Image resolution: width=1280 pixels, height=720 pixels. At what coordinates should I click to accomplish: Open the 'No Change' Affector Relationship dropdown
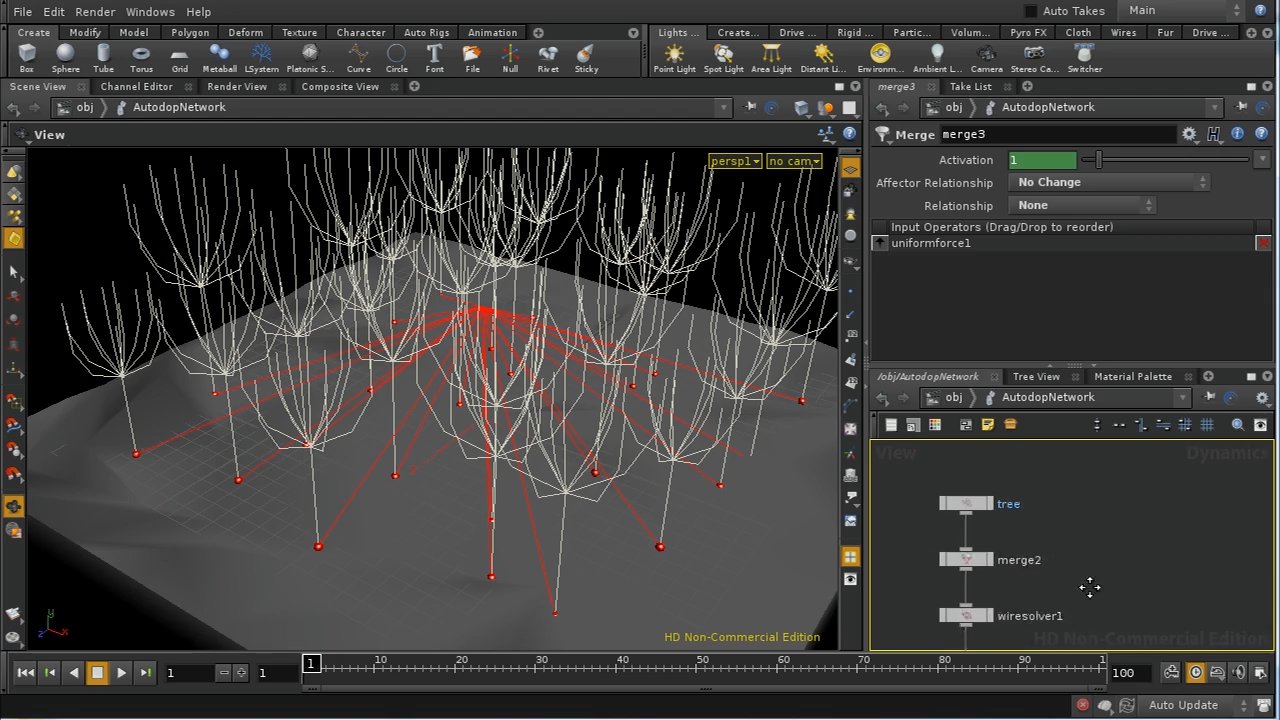point(1108,182)
